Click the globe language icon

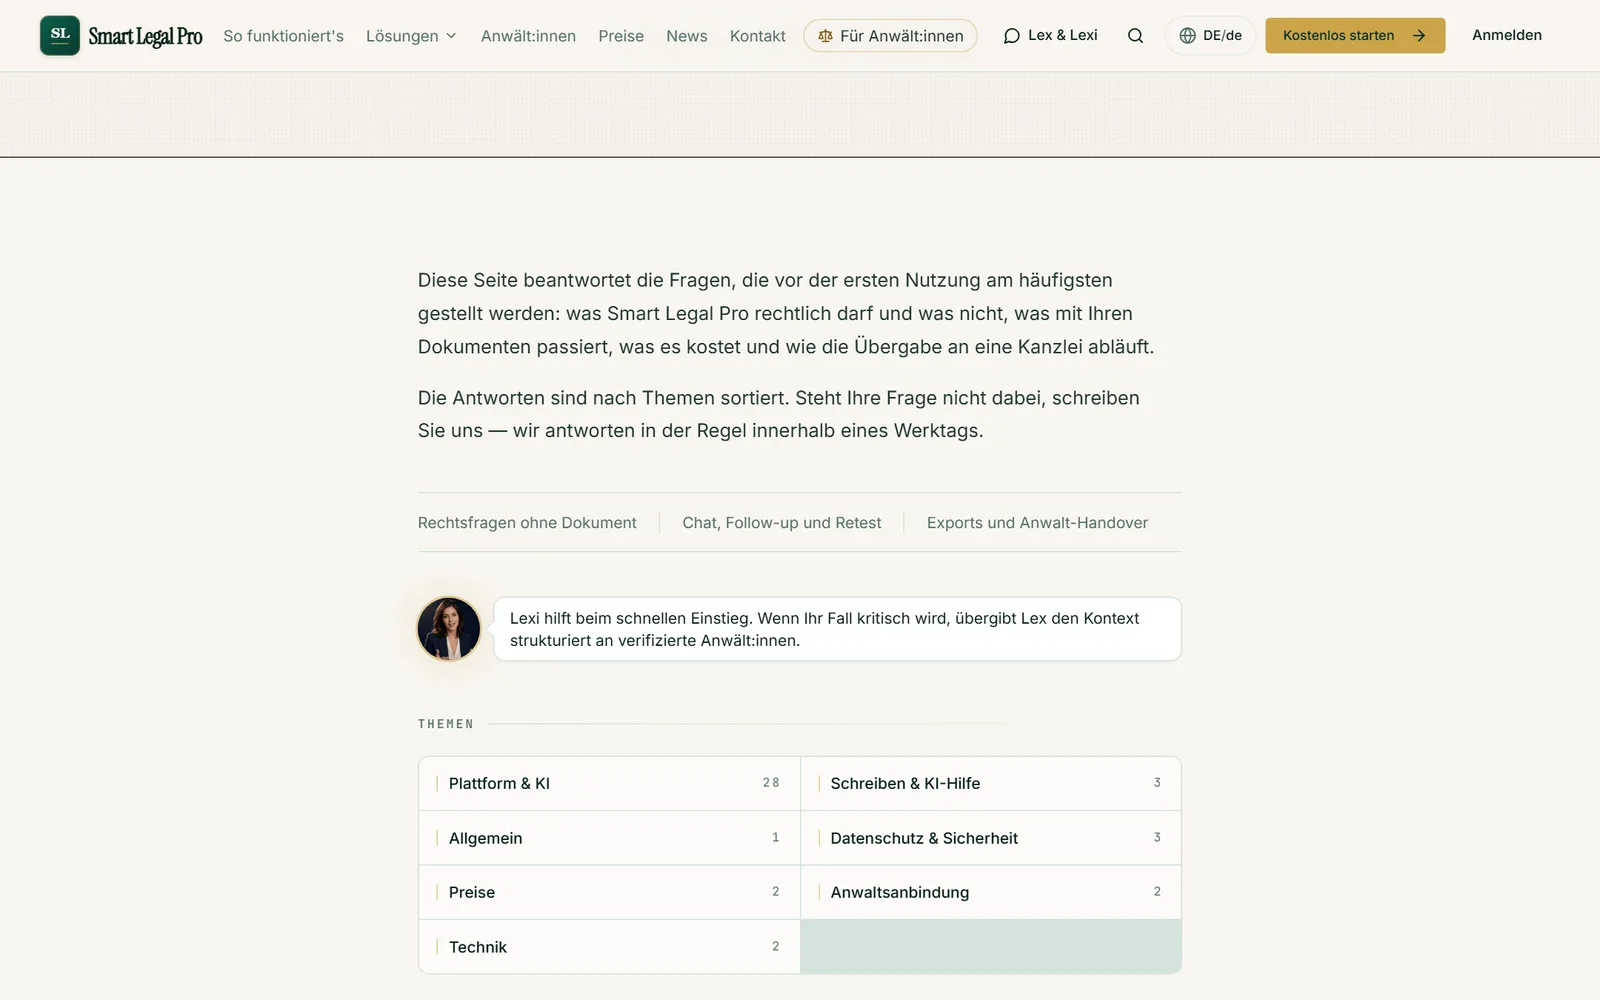1187,35
